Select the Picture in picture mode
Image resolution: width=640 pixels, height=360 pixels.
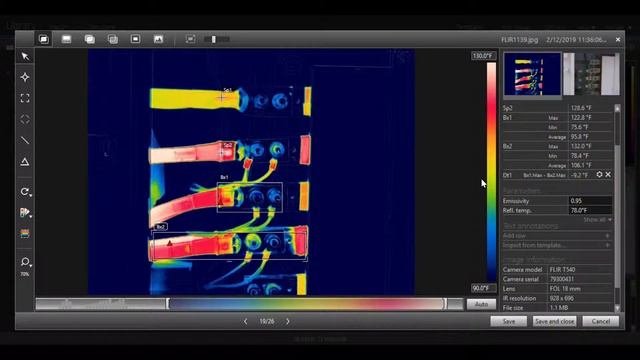tap(136, 39)
